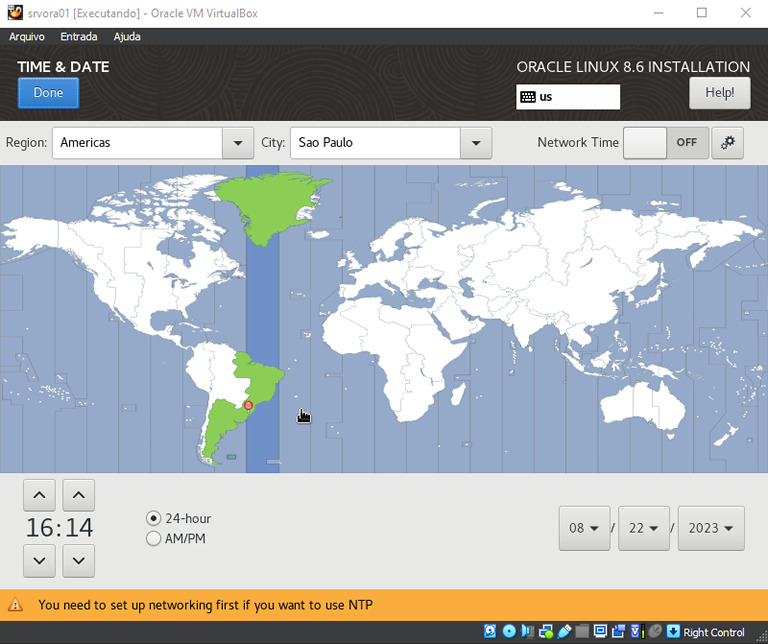This screenshot has width=768, height=644.
Task: Click the network adapter status icon
Action: tap(546, 631)
